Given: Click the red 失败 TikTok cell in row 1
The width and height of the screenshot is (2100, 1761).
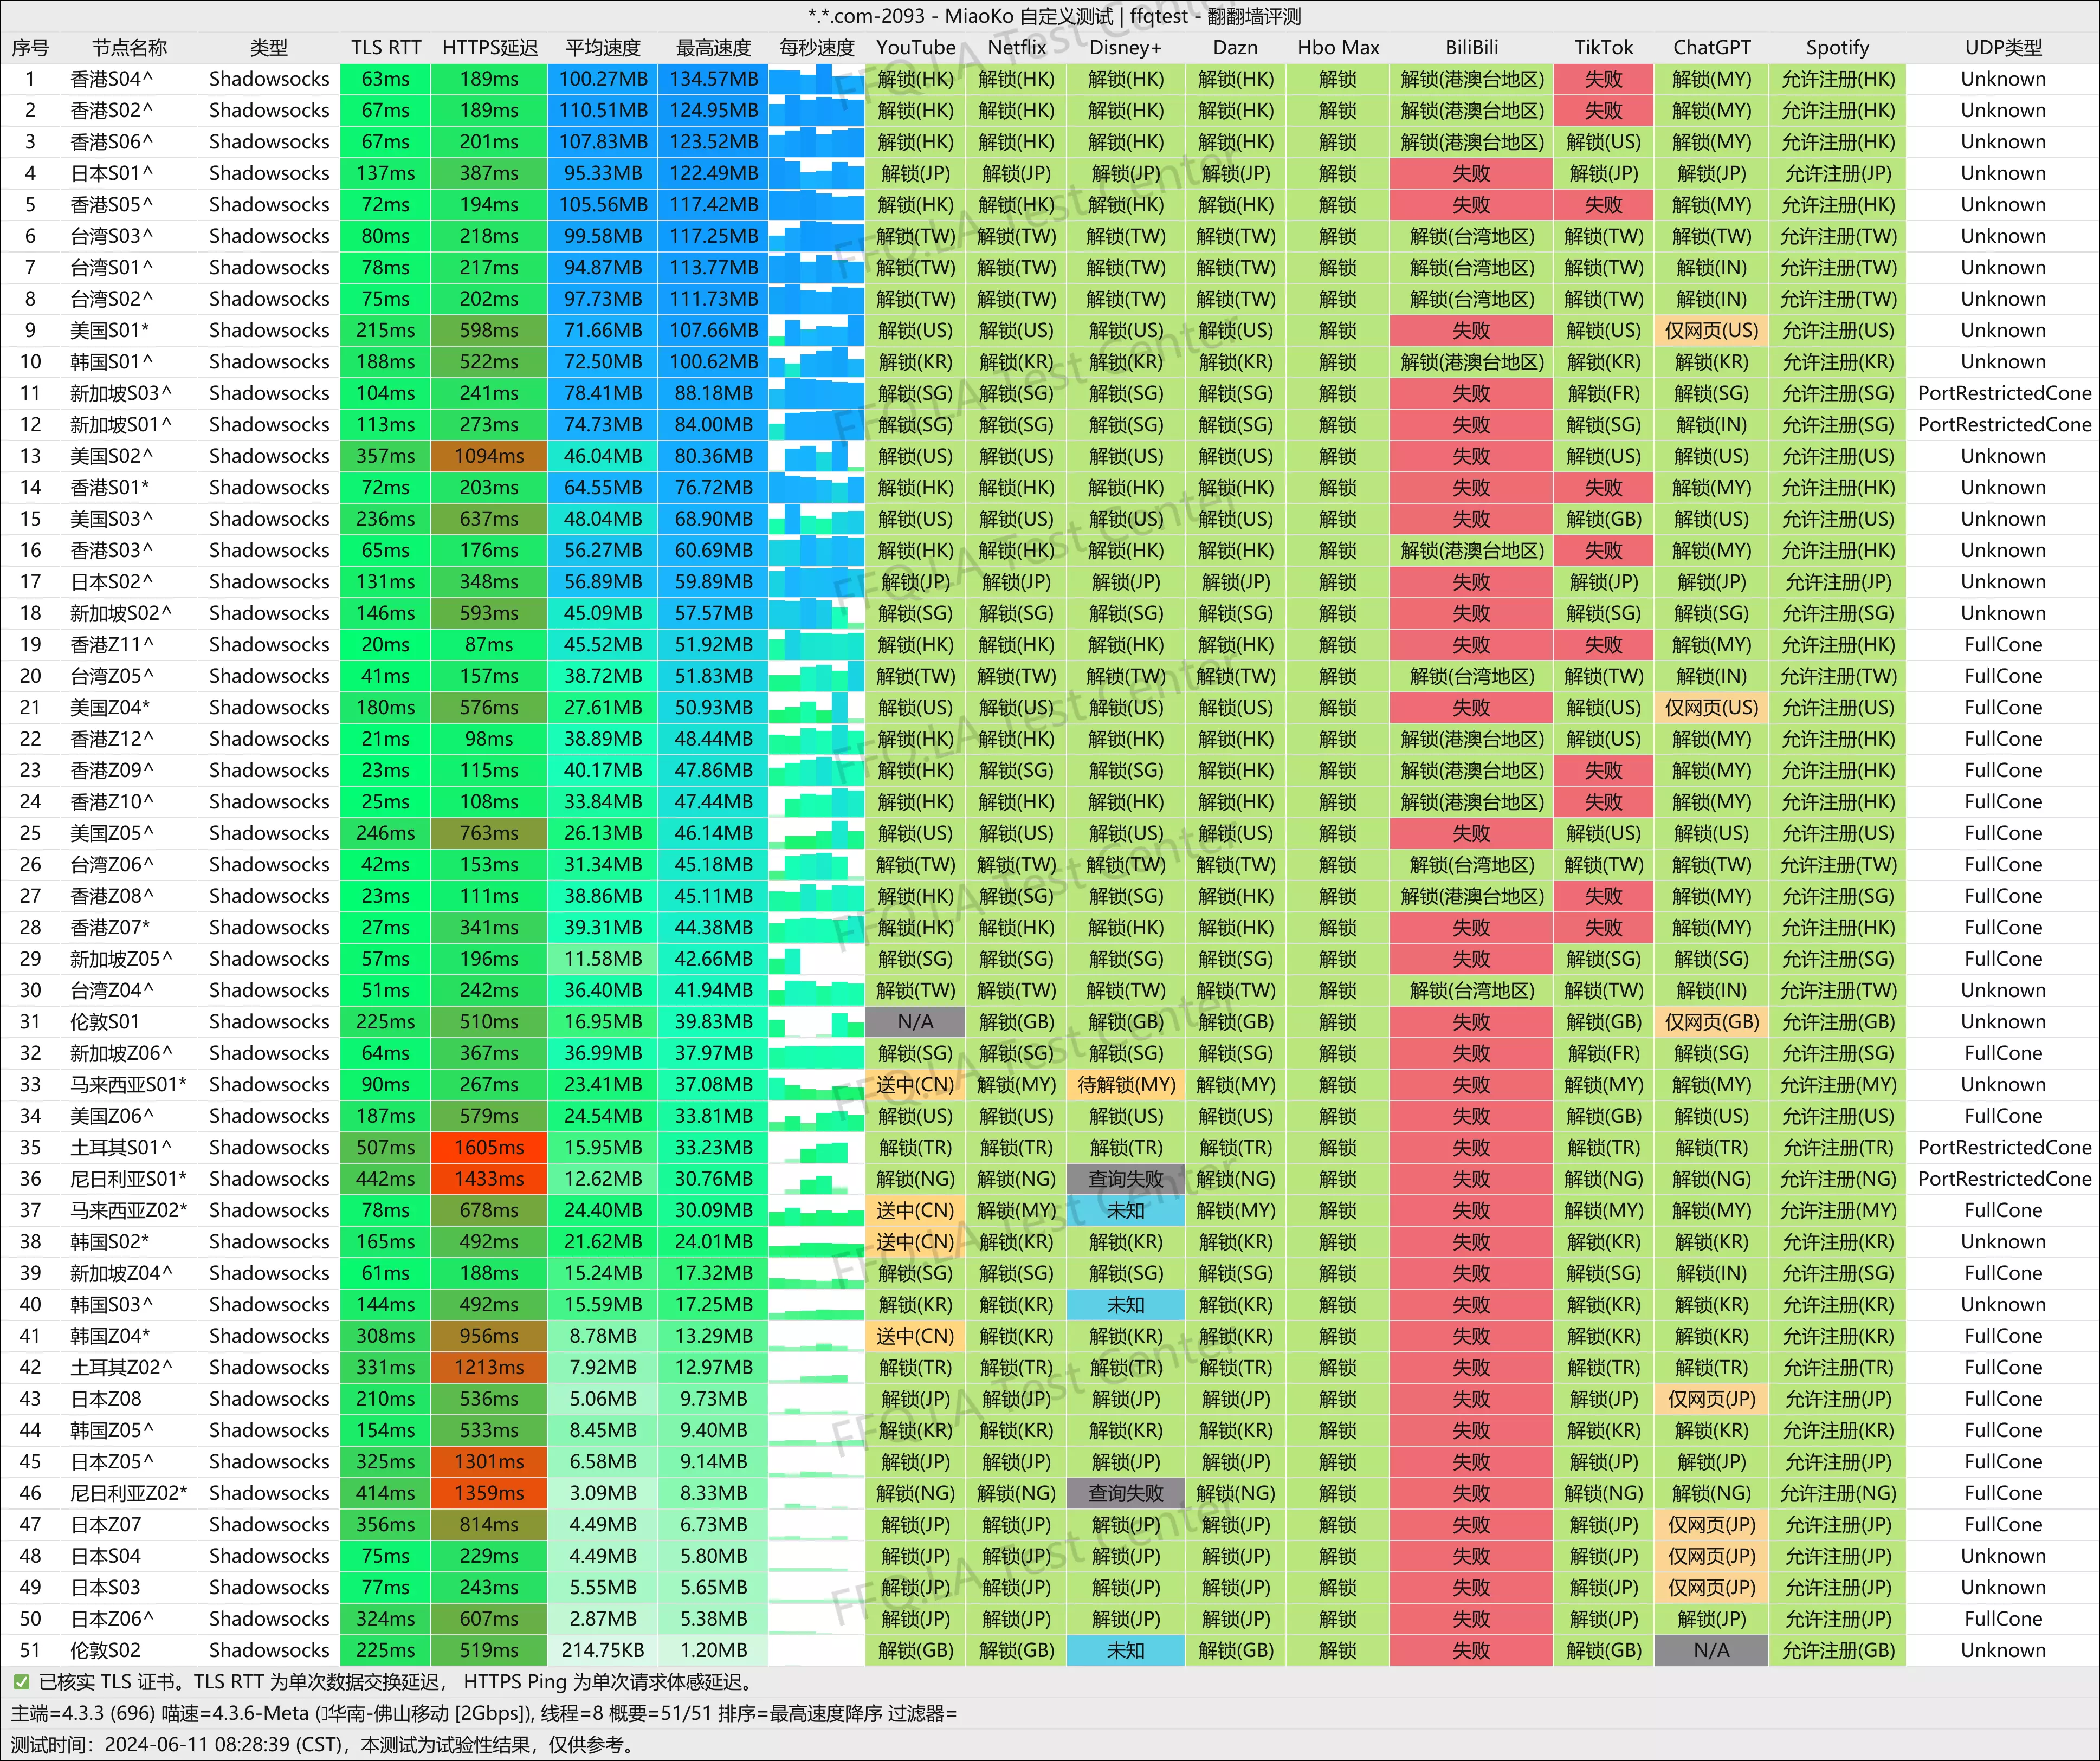Looking at the screenshot, I should 1603,79.
